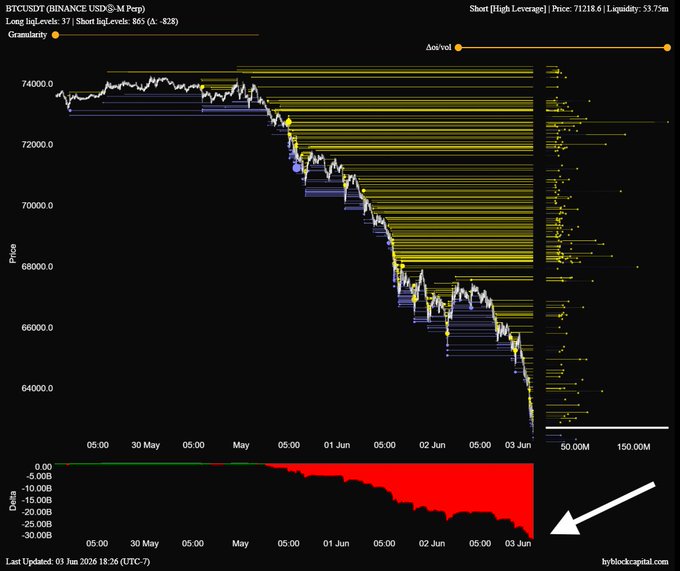Click the 68000.0 price axis label

(x=37, y=266)
